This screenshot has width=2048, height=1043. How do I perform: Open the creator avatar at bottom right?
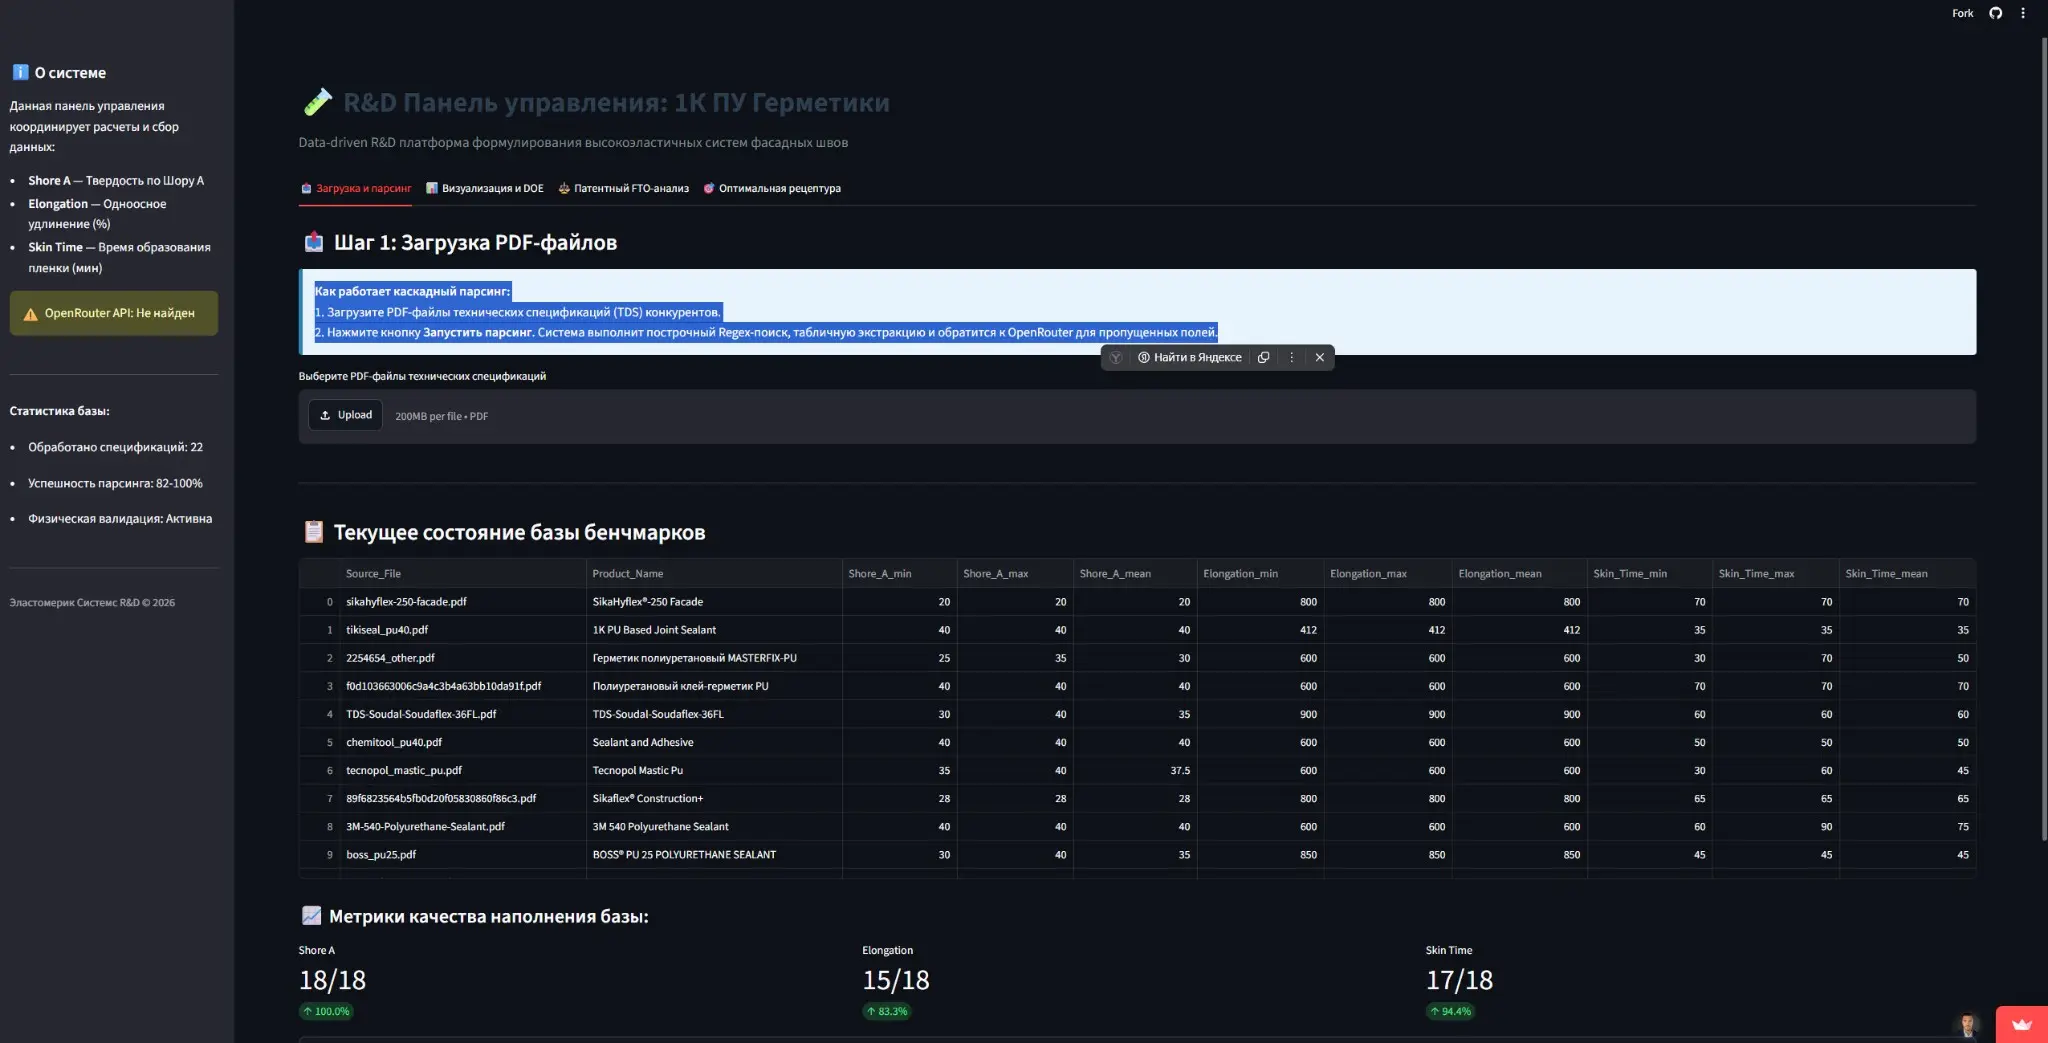[x=1967, y=1025]
